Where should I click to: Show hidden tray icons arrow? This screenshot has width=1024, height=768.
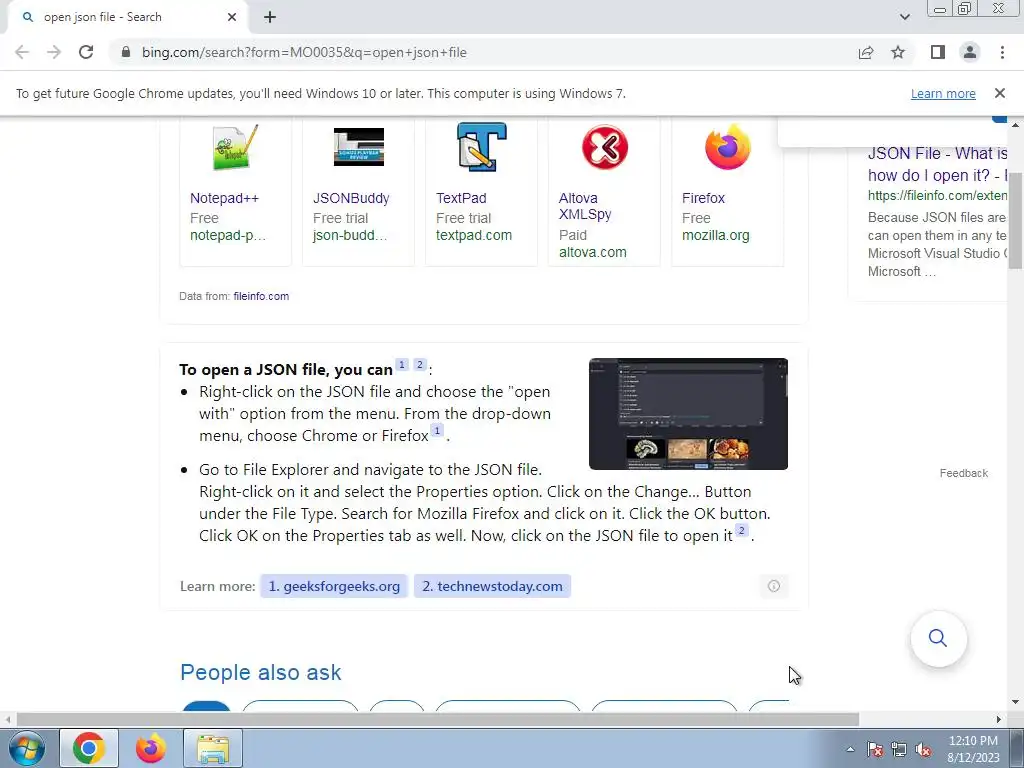click(850, 749)
